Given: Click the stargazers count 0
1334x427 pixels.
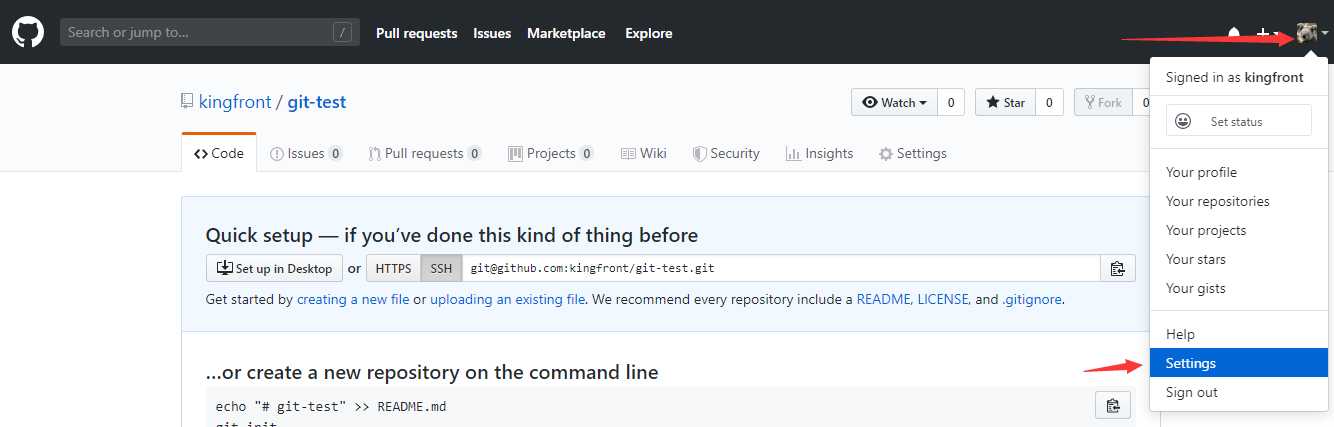Looking at the screenshot, I should pyautogui.click(x=1049, y=102).
